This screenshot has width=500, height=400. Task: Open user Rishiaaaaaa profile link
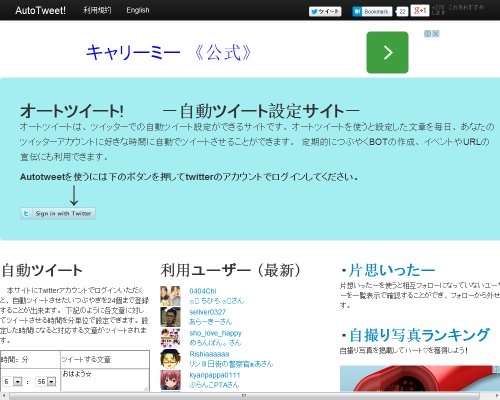pos(209,354)
